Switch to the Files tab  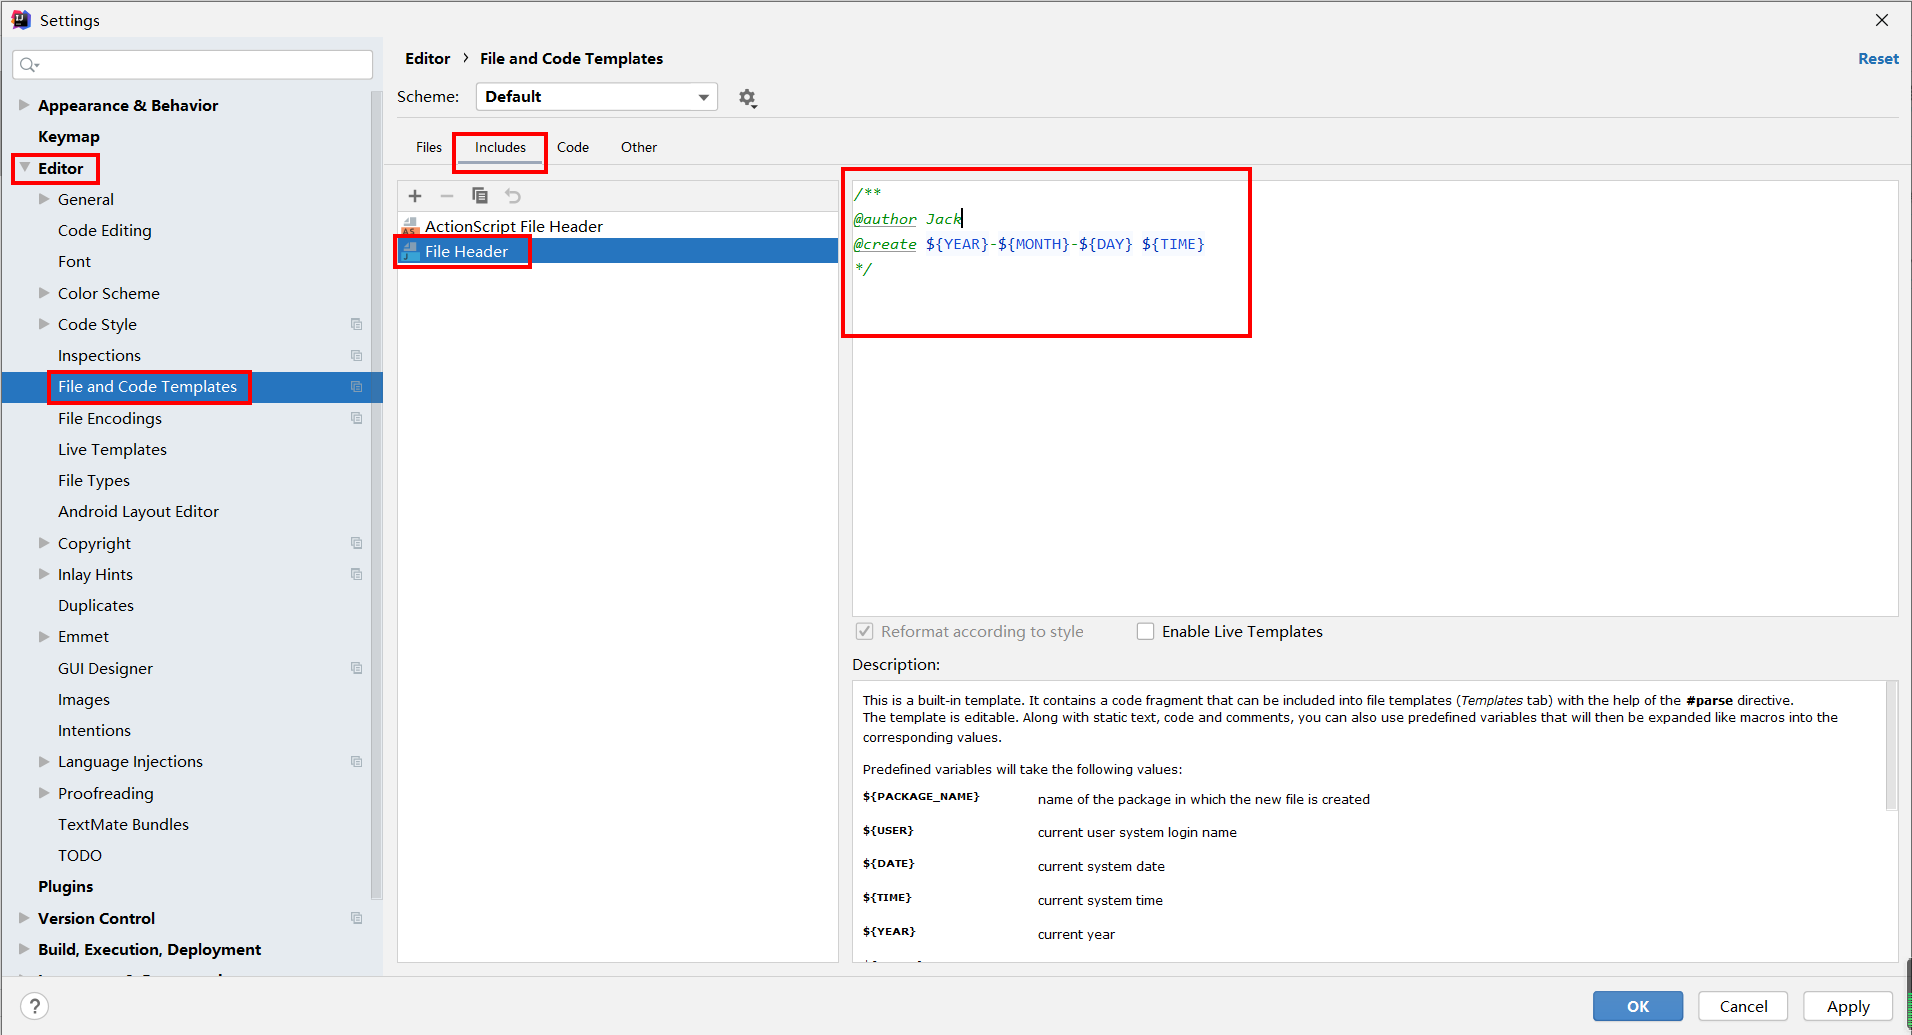pyautogui.click(x=429, y=147)
